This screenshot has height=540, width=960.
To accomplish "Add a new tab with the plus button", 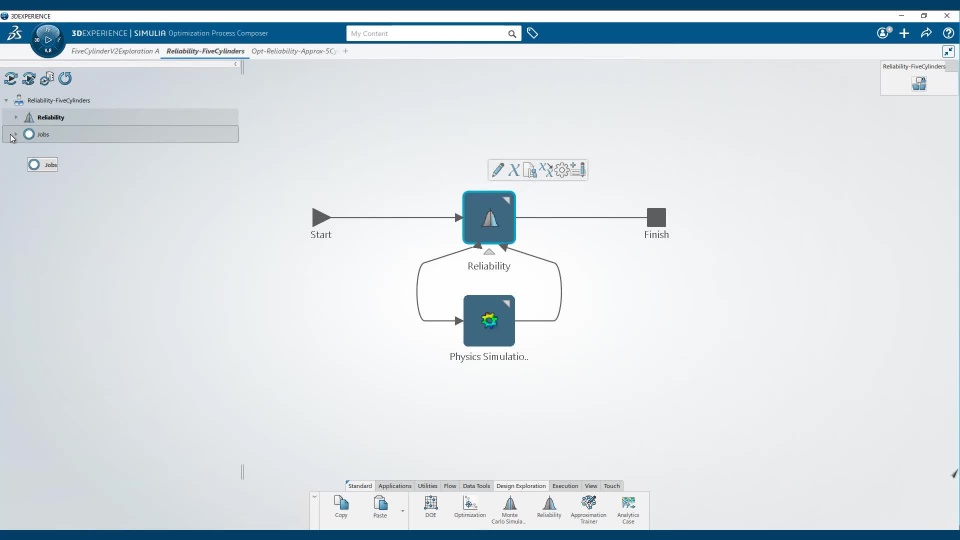I will [345, 51].
